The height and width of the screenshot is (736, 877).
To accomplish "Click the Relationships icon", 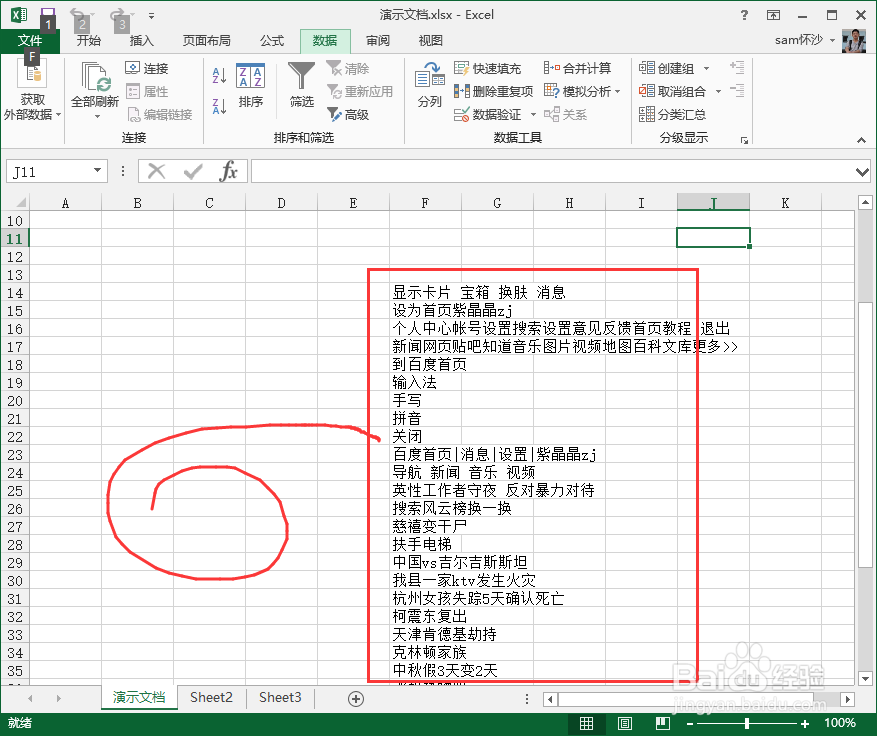I will pyautogui.click(x=551, y=115).
